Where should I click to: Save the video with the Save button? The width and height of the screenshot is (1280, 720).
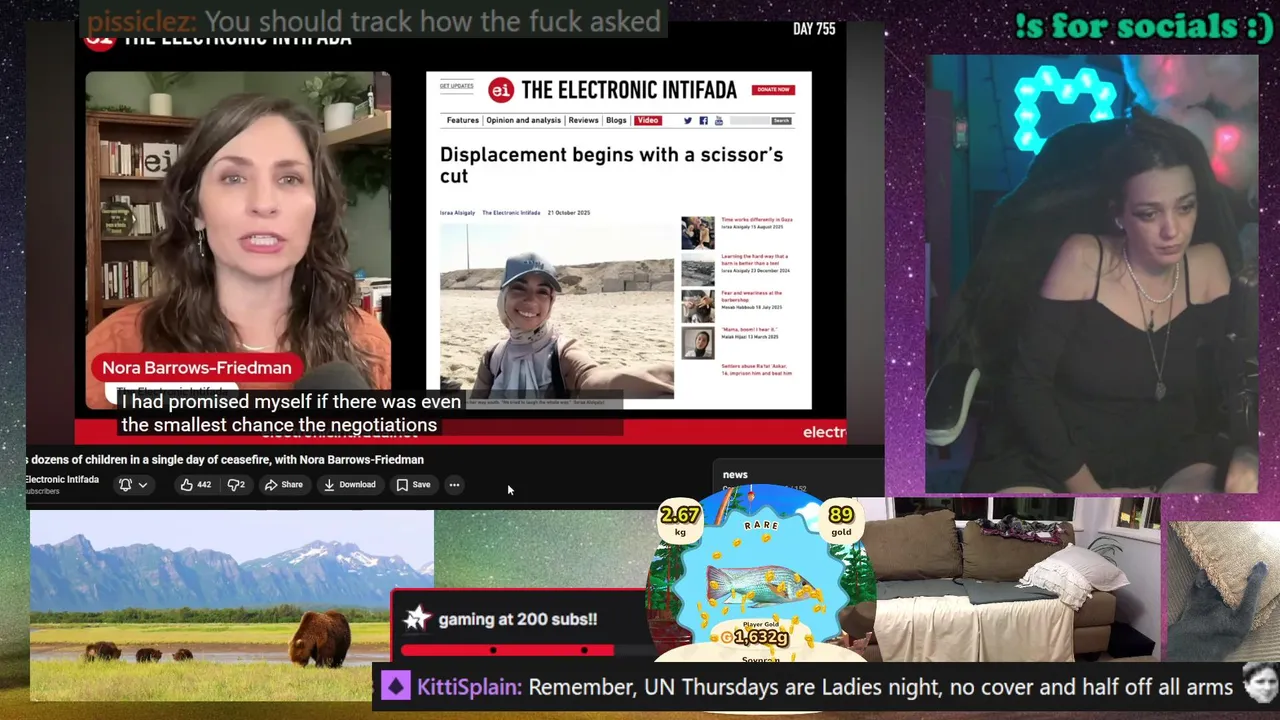(x=413, y=485)
